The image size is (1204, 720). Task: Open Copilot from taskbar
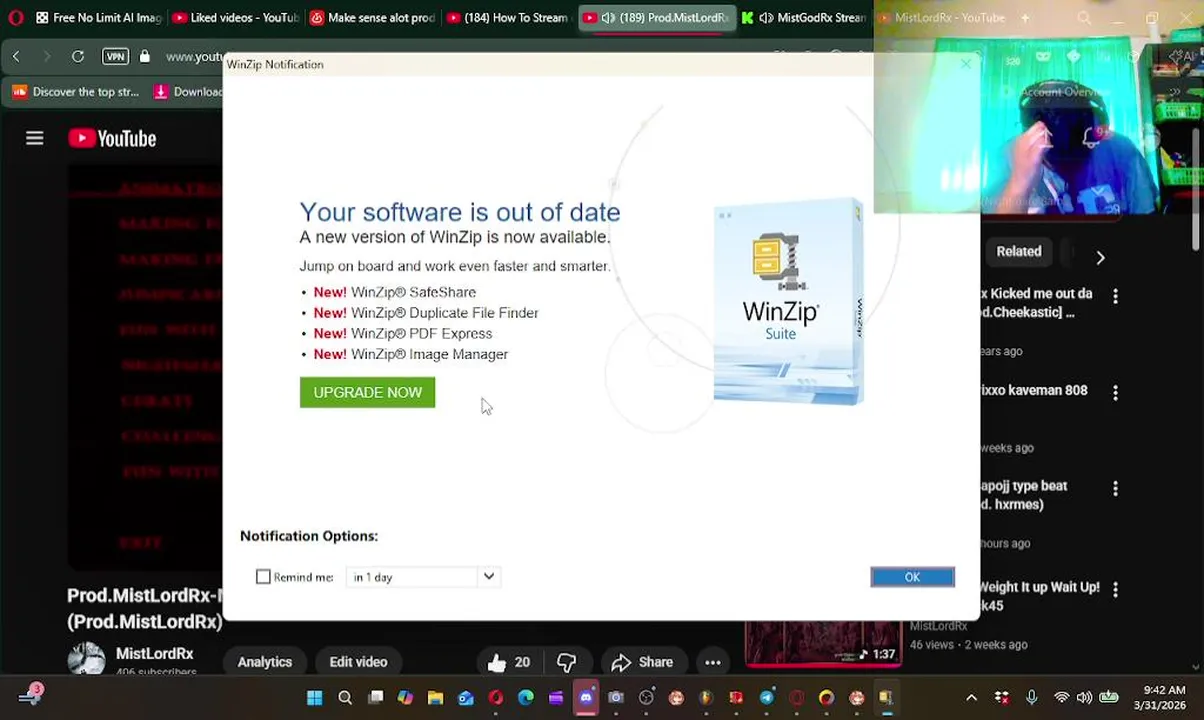click(x=405, y=698)
